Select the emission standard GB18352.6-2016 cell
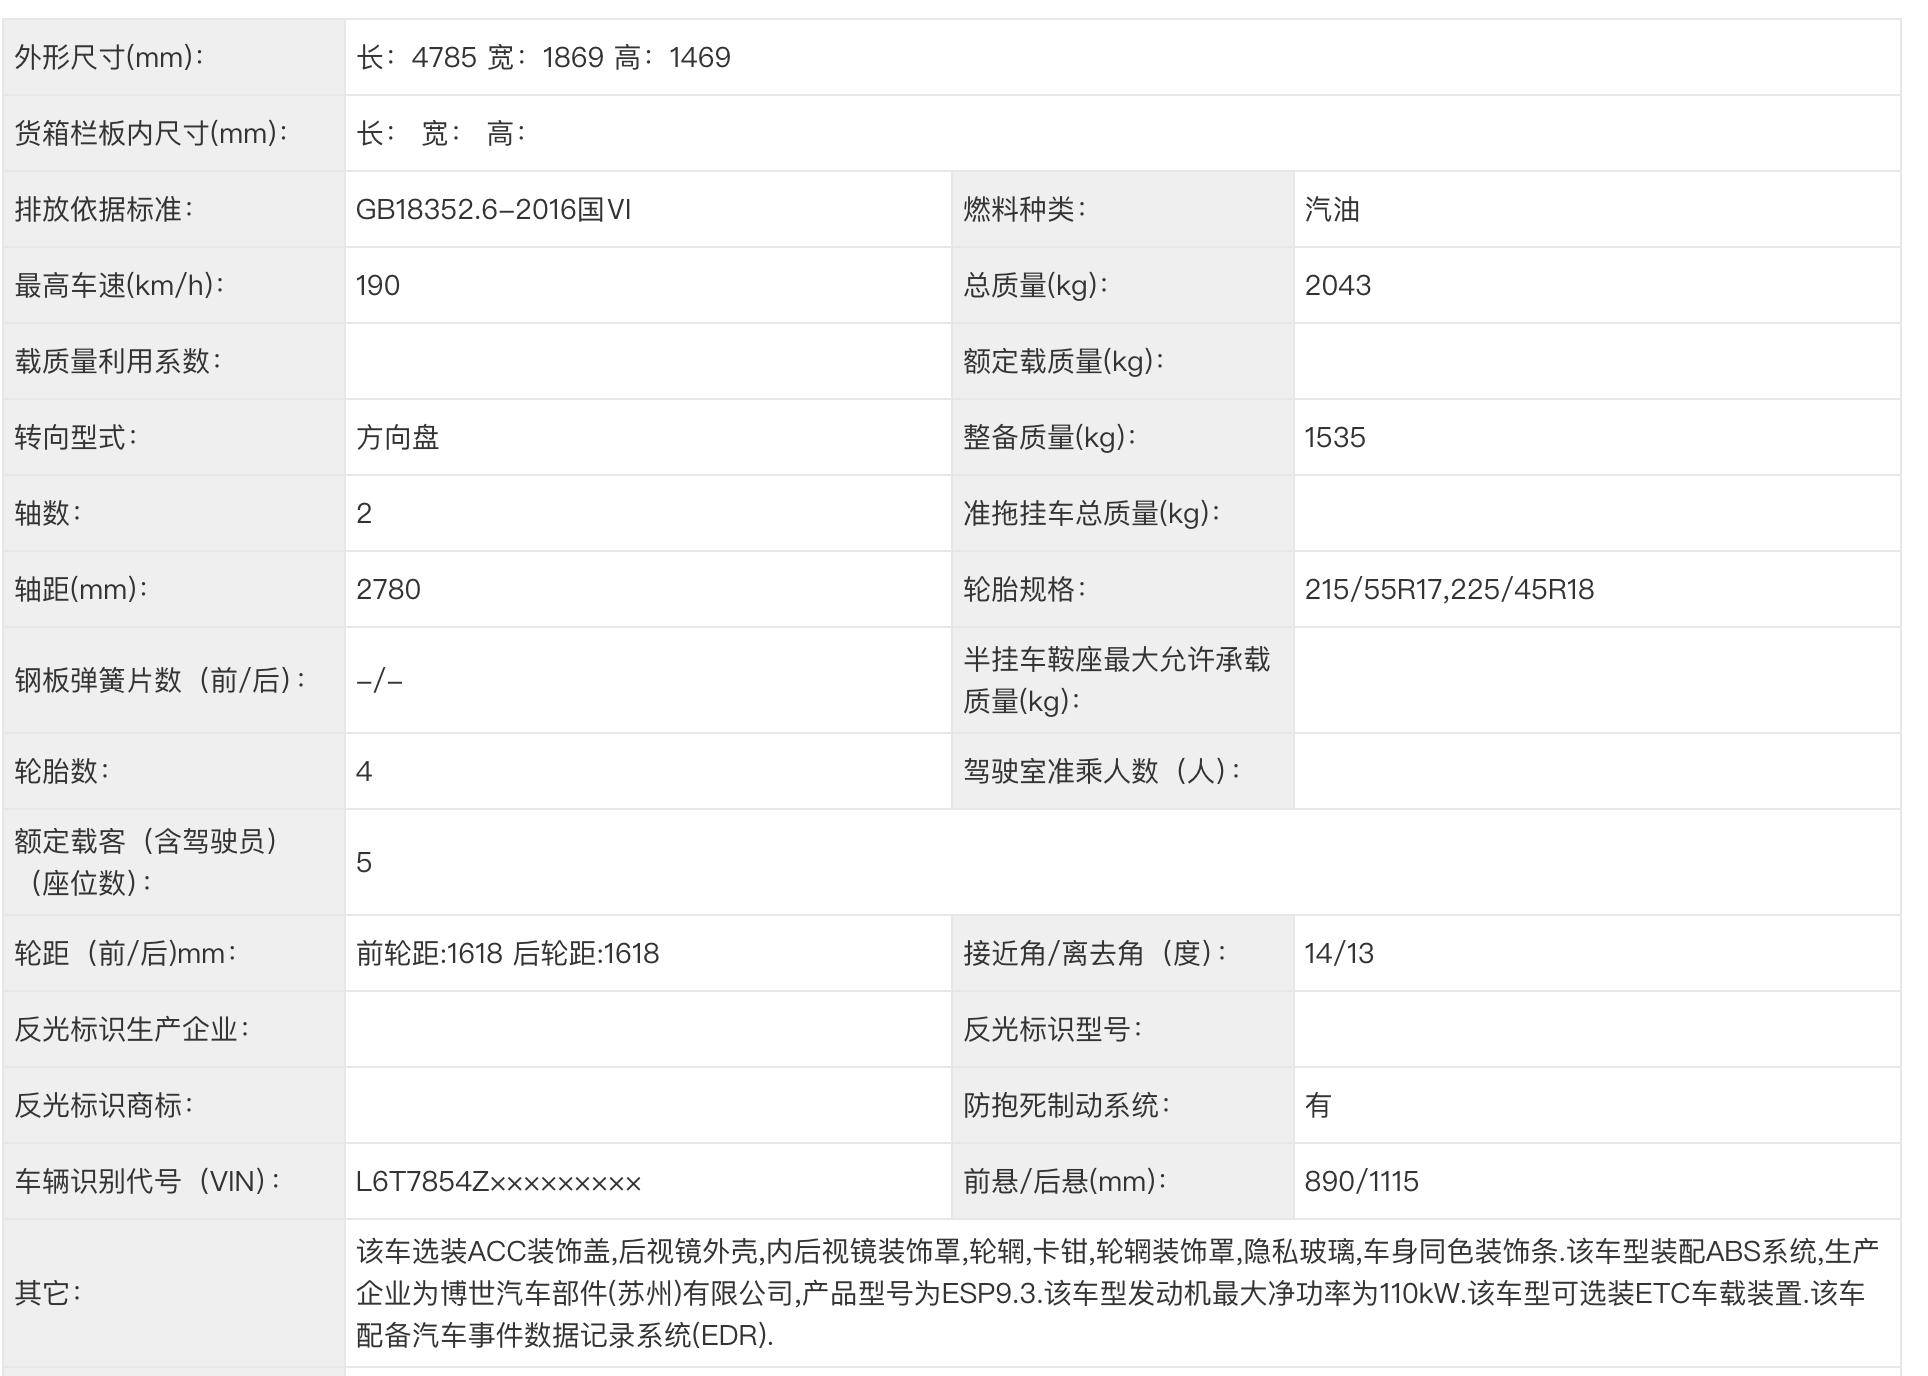The height and width of the screenshot is (1376, 1928). click(493, 209)
